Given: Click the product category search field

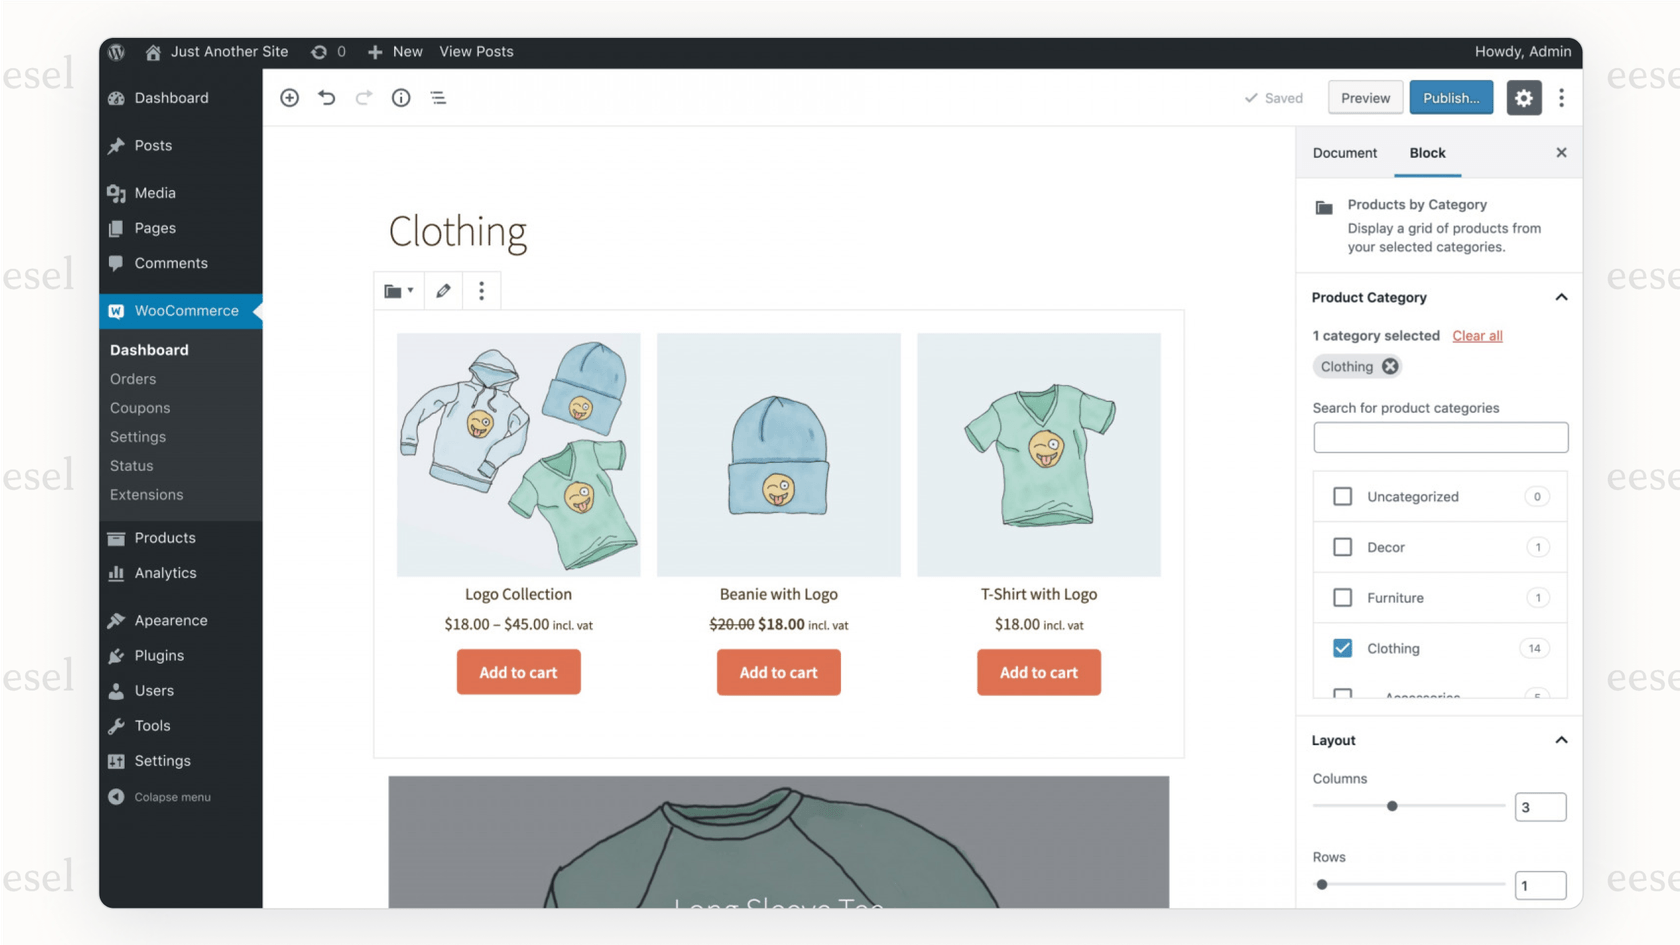Looking at the screenshot, I should click(x=1440, y=437).
